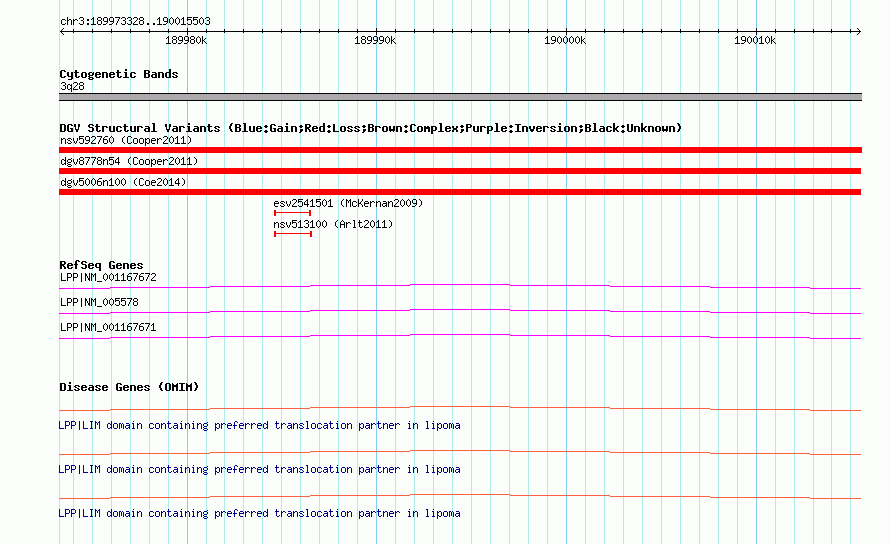Select the Cytogenetic Bands track title
The height and width of the screenshot is (544, 890).
[x=119, y=74]
